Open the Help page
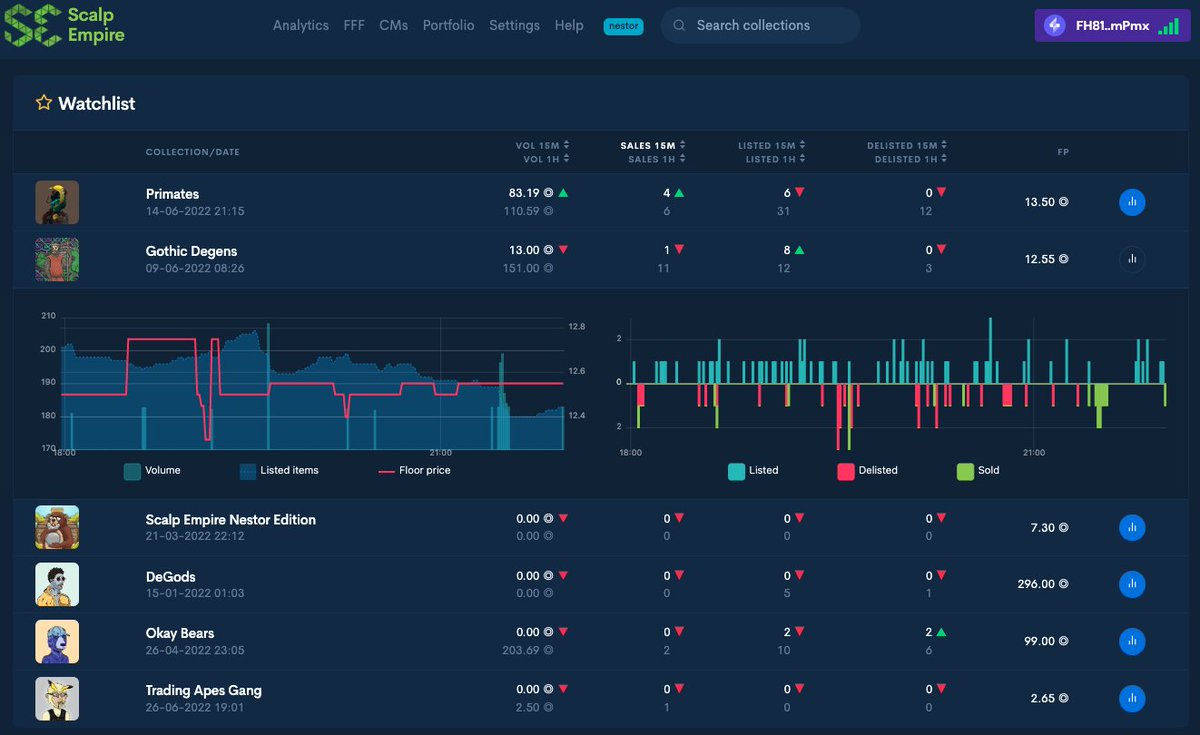1200x735 pixels. click(569, 25)
